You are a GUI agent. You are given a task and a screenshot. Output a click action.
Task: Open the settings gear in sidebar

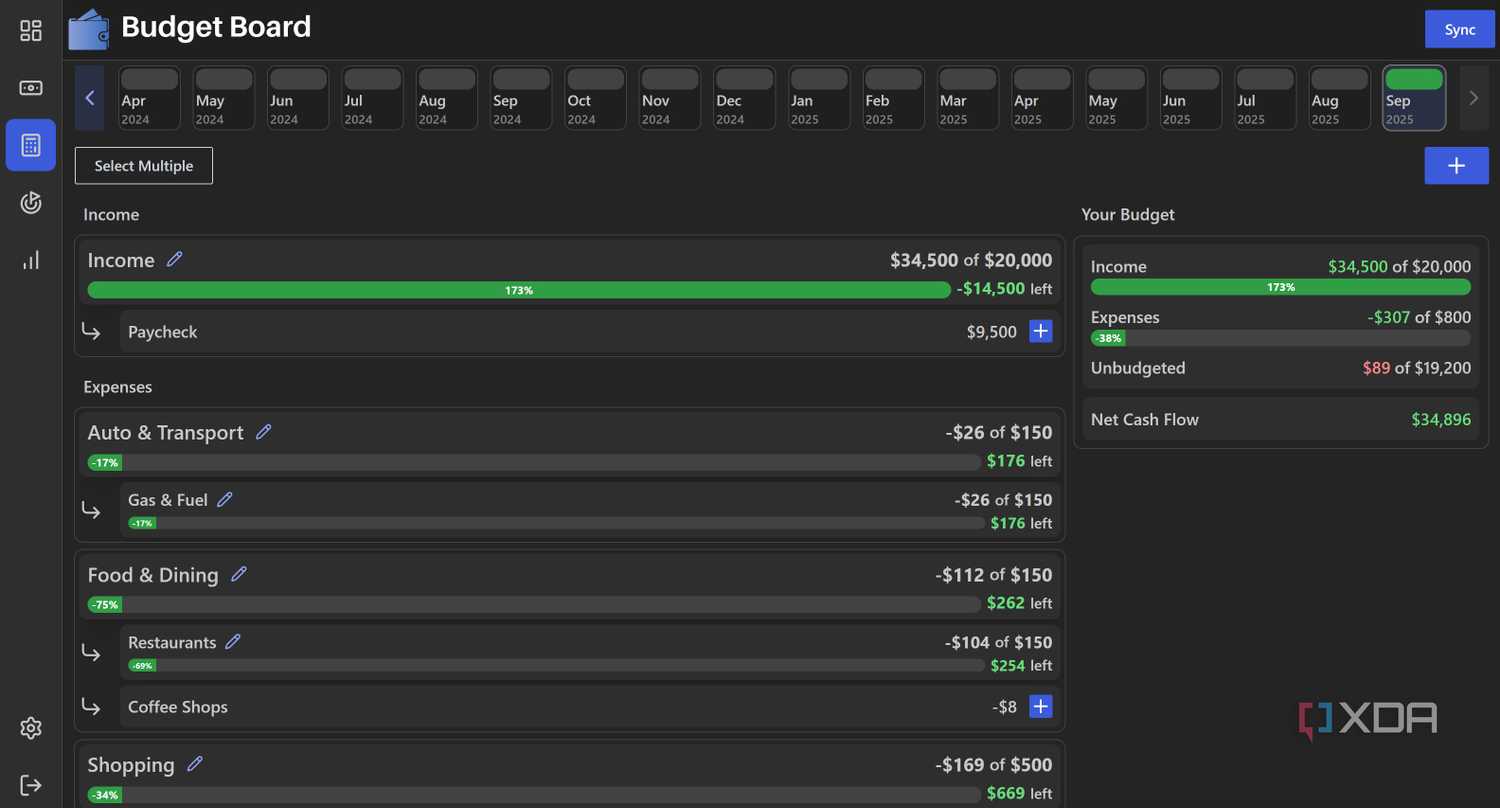point(31,728)
